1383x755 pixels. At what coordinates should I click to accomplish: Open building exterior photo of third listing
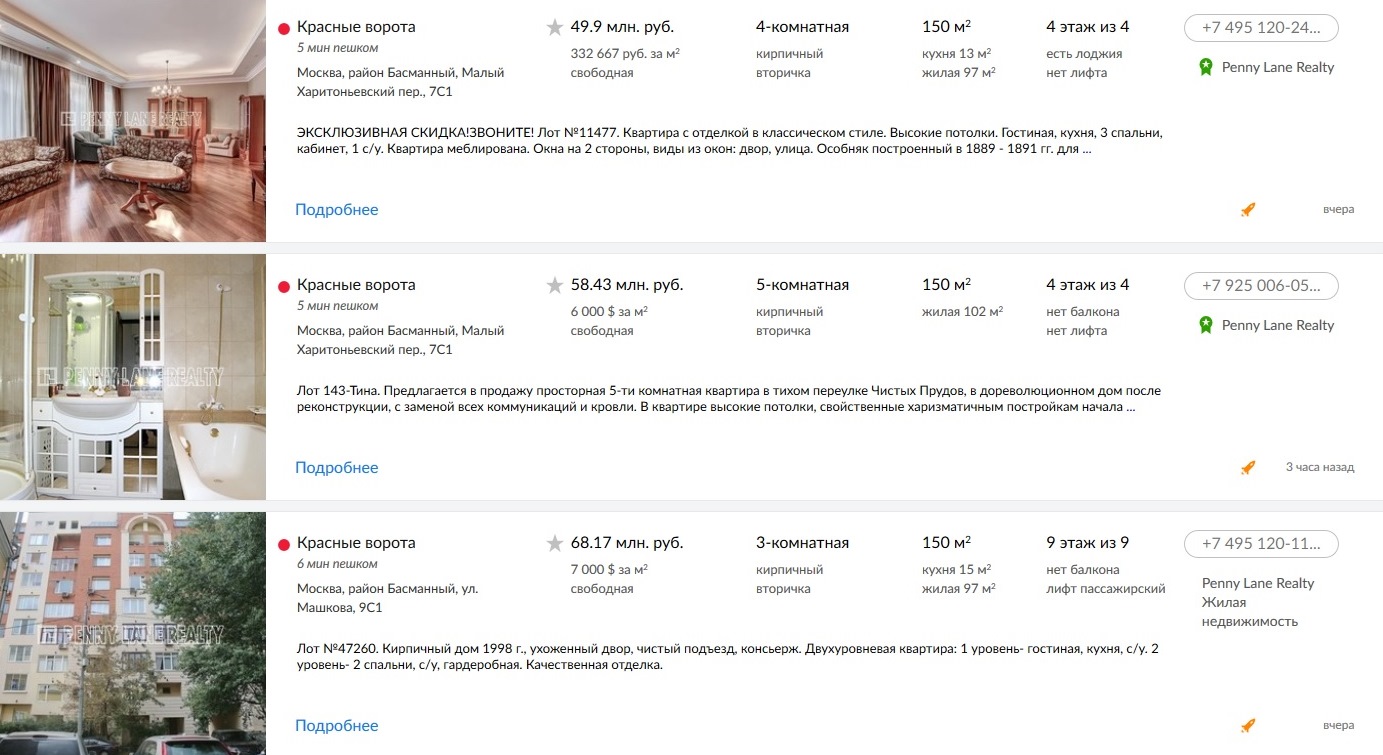pos(132,634)
